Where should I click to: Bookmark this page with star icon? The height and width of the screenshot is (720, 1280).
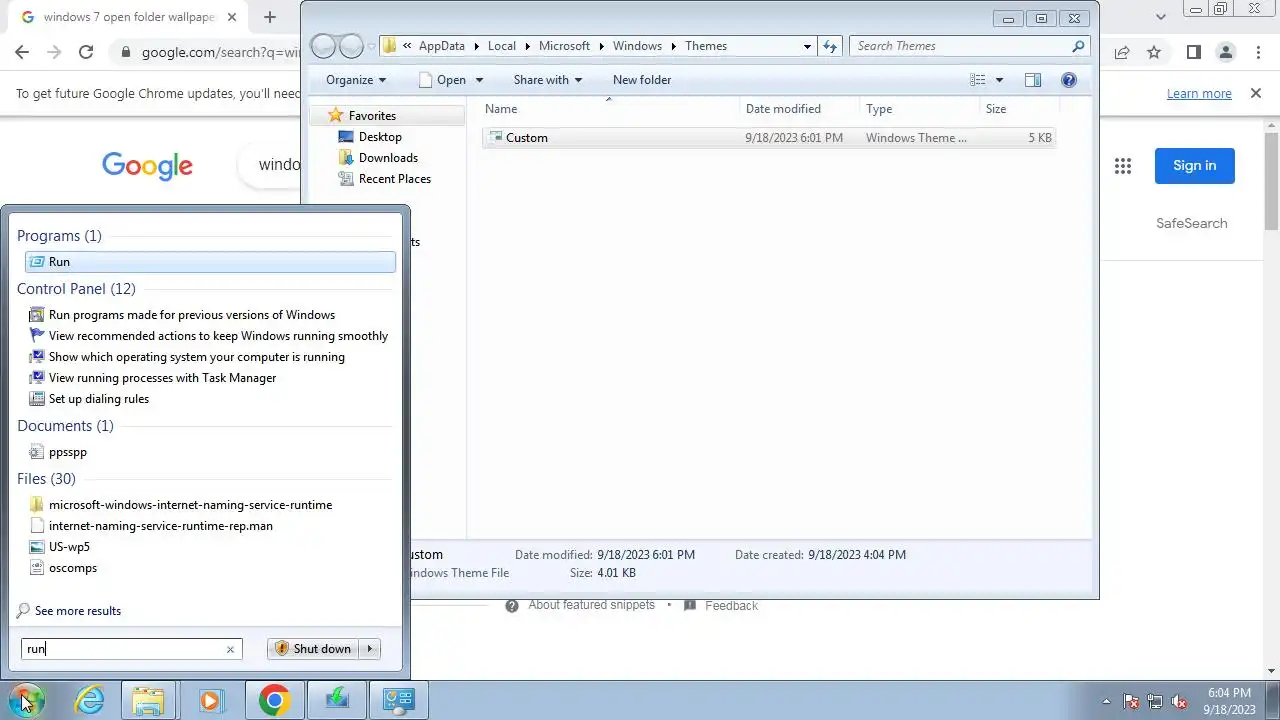(x=1154, y=52)
